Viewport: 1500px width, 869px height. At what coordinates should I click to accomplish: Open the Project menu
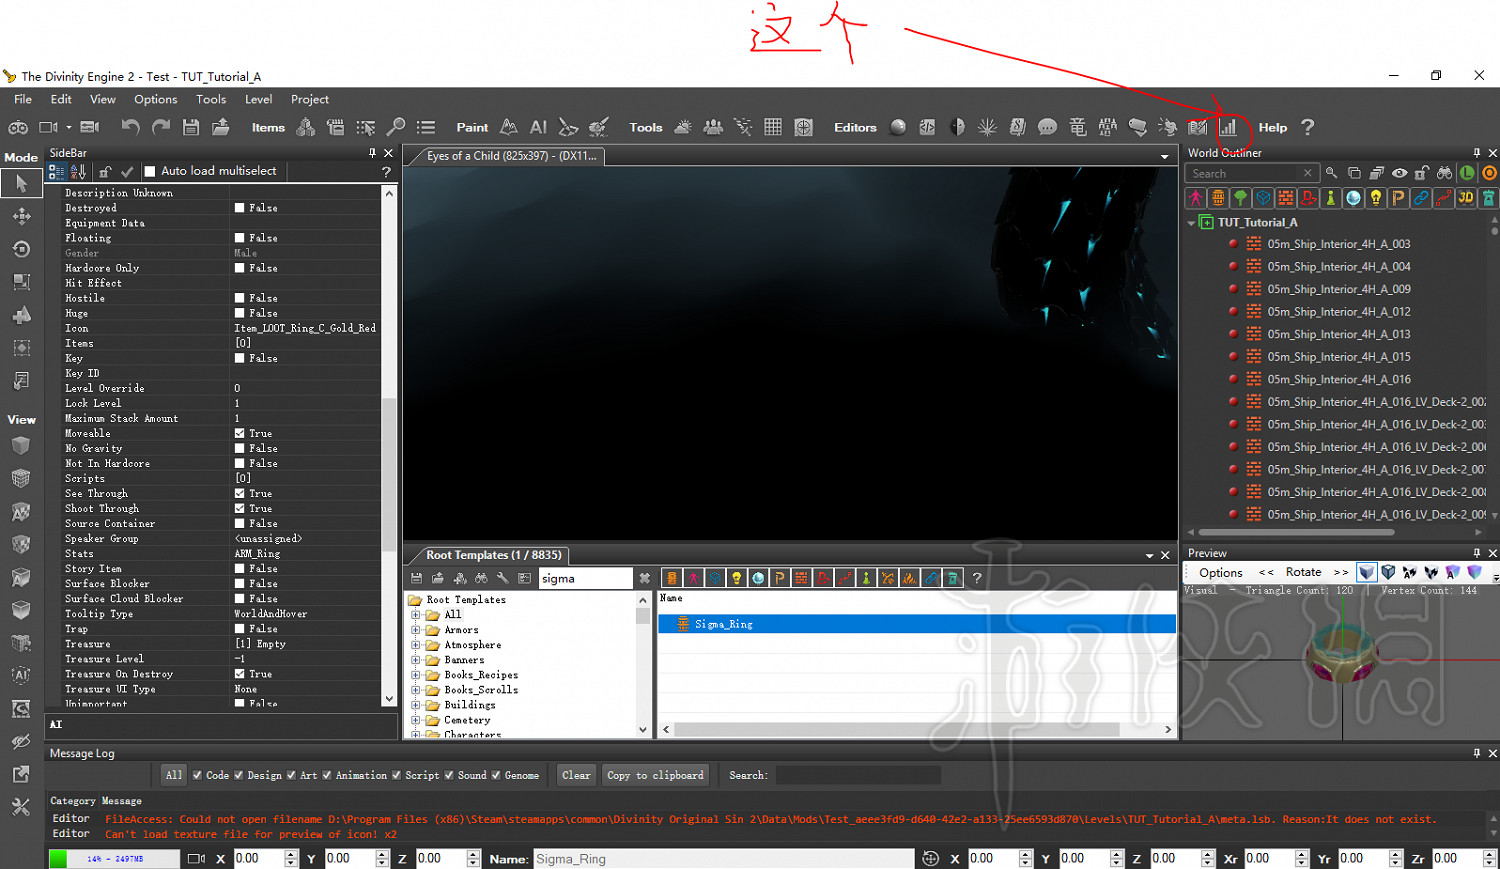tap(309, 99)
